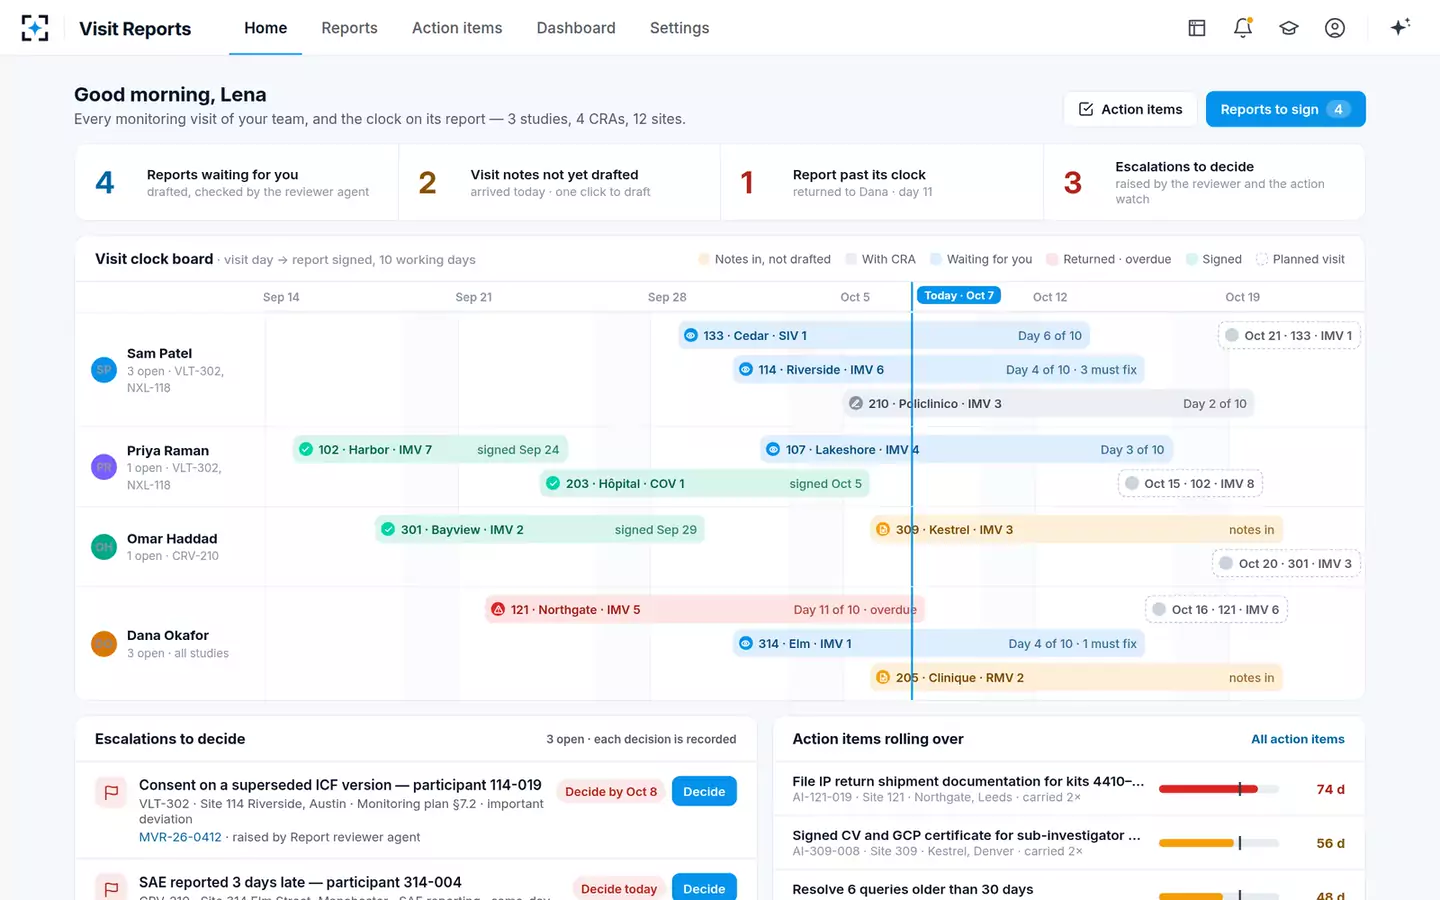Open the Reports waiting for you card
The height and width of the screenshot is (900, 1440).
(237, 182)
